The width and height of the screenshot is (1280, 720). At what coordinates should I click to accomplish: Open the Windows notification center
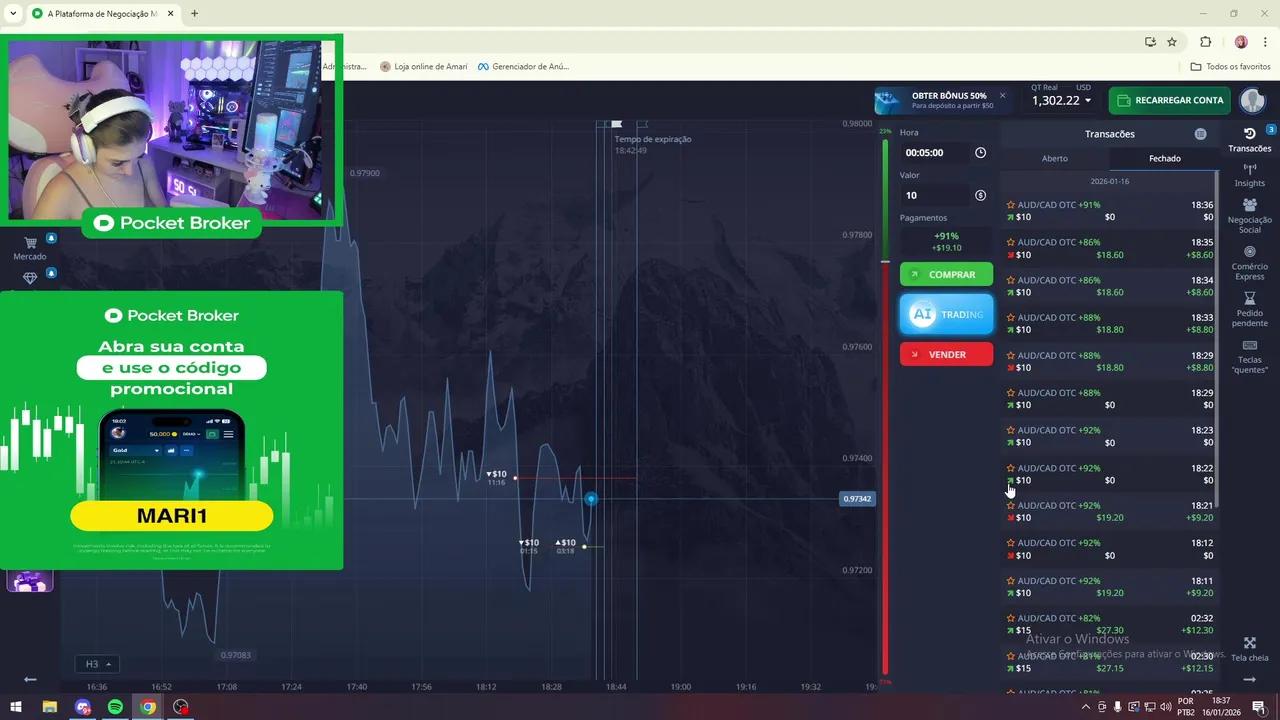point(1258,707)
